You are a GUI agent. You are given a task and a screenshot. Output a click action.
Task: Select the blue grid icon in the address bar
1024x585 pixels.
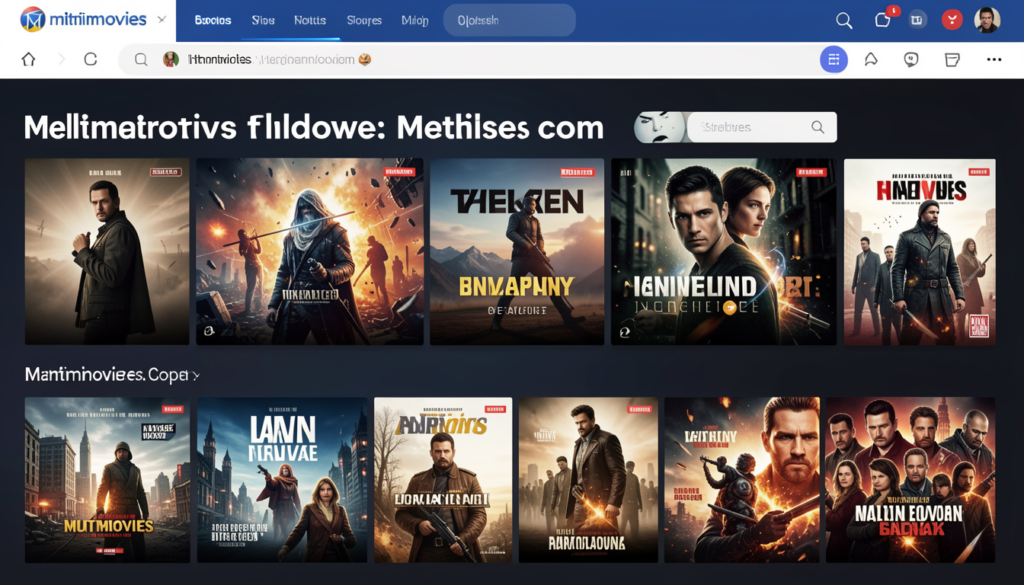click(833, 59)
